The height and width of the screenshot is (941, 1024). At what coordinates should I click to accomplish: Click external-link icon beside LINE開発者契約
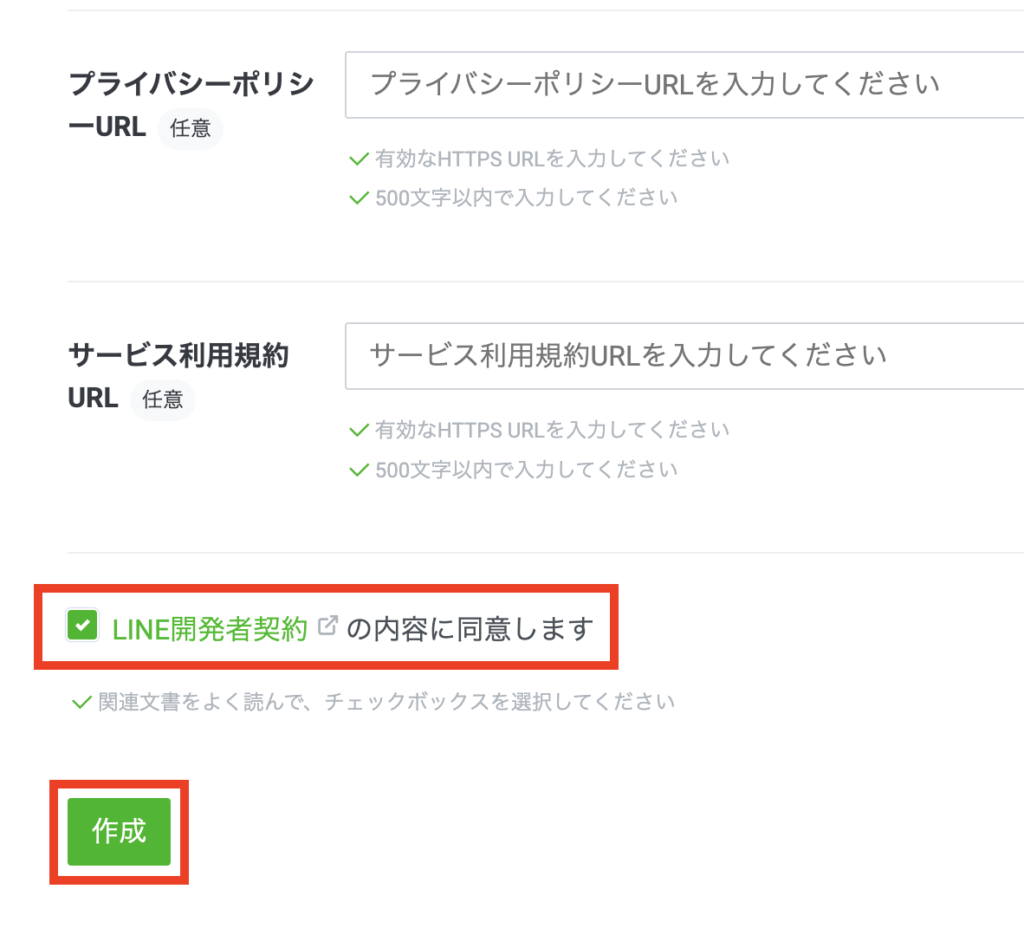pos(327,626)
